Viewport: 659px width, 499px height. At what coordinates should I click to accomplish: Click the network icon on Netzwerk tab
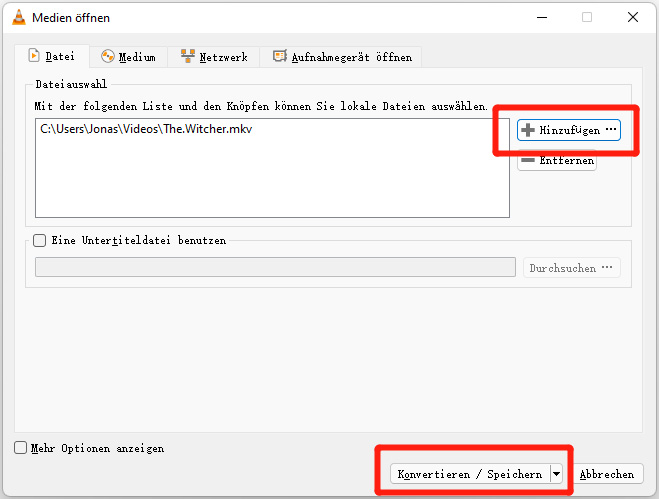(x=188, y=57)
